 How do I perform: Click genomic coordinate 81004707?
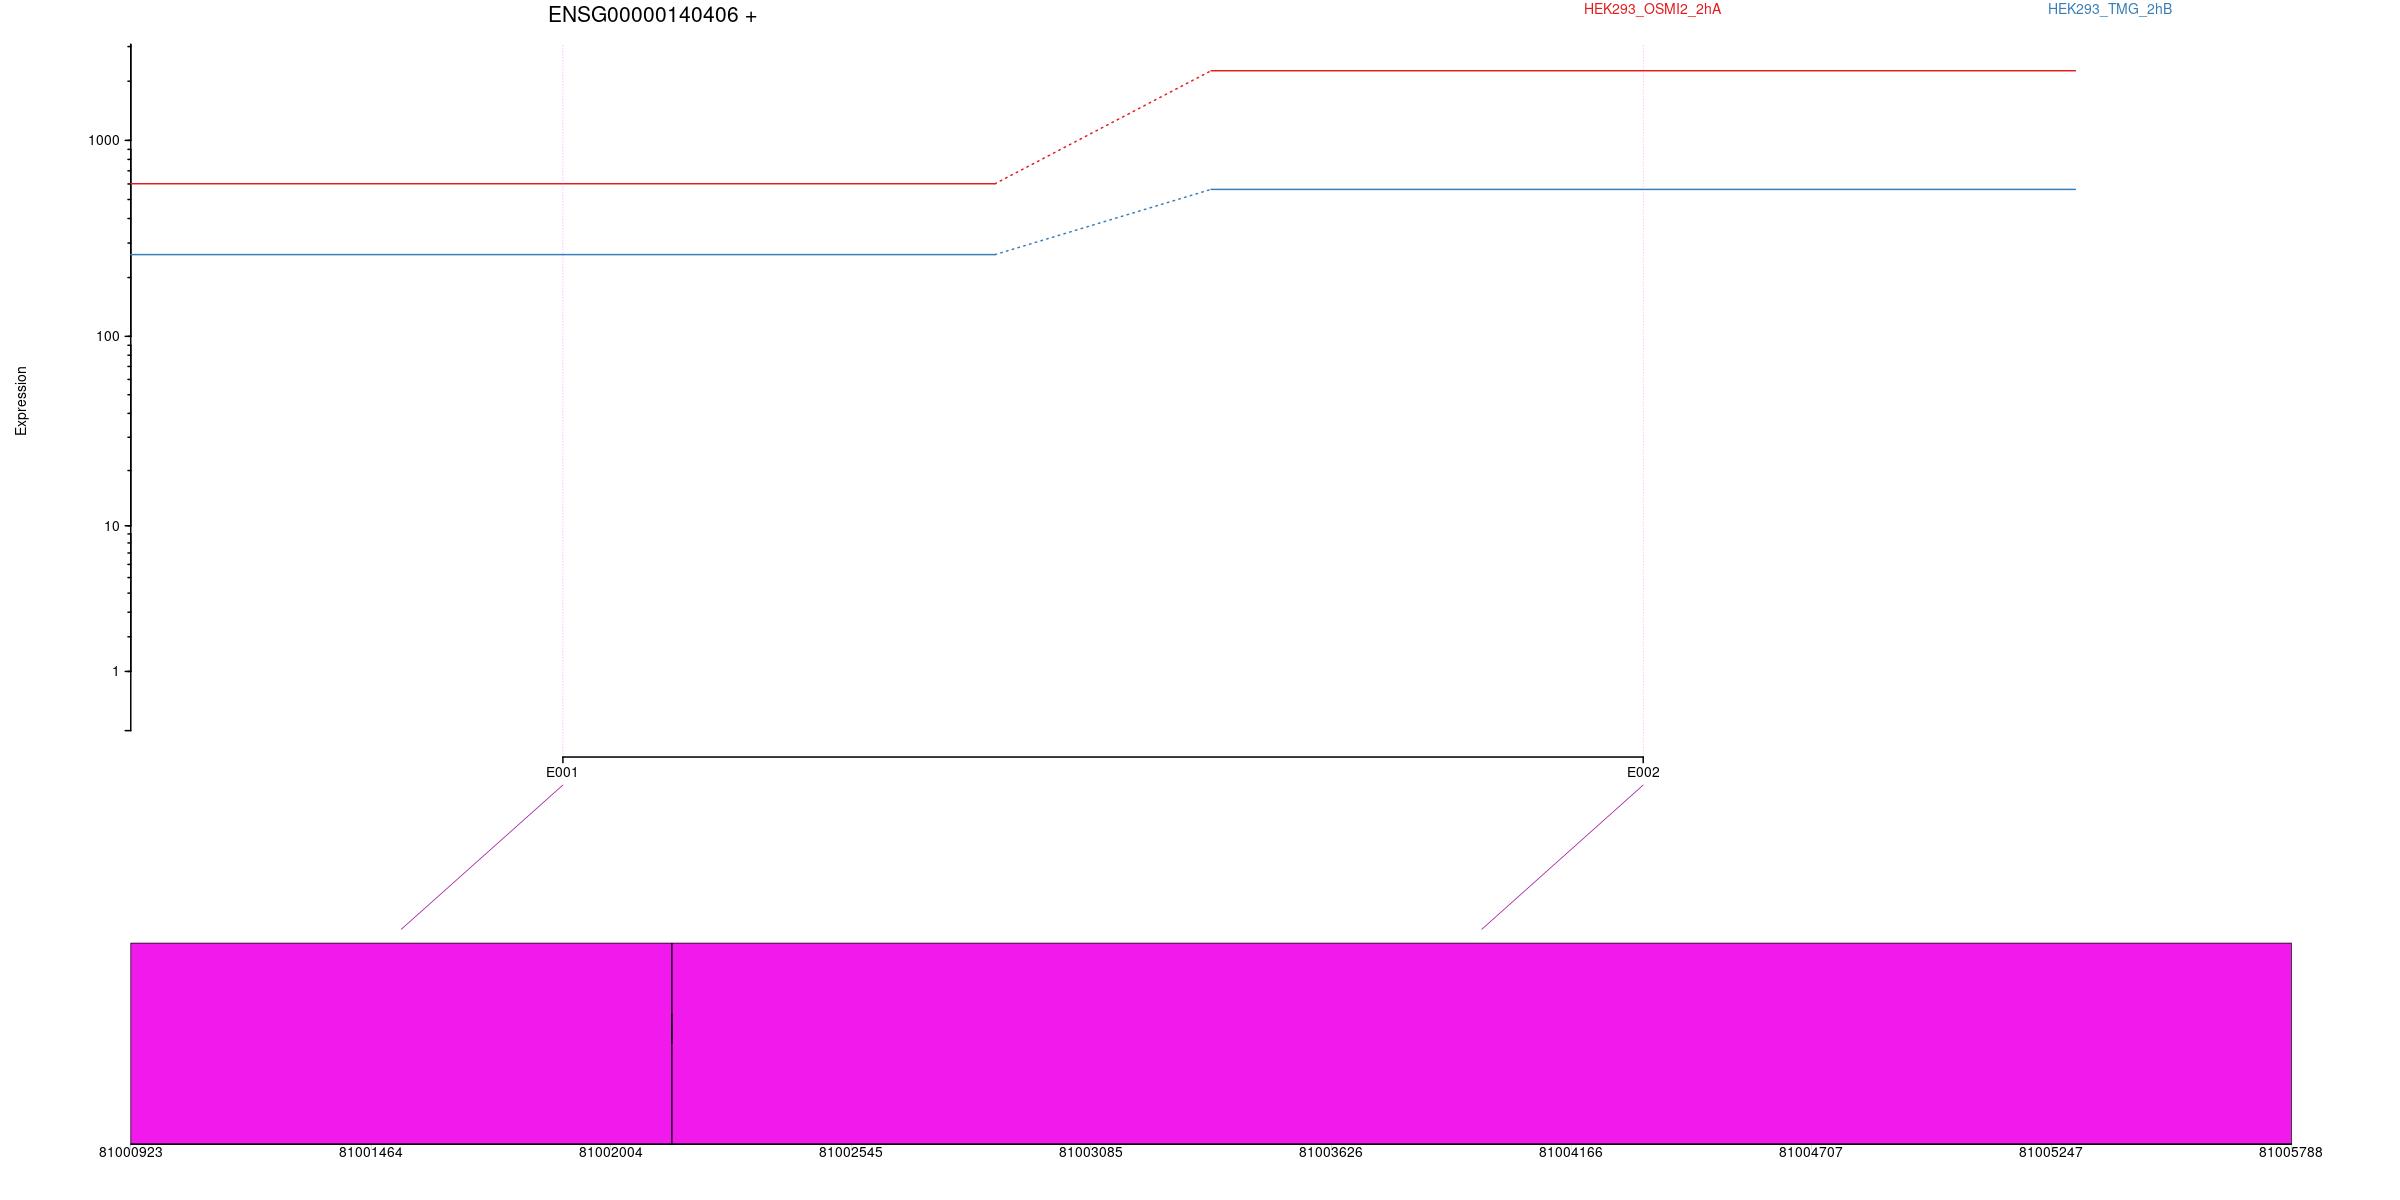[1810, 1152]
